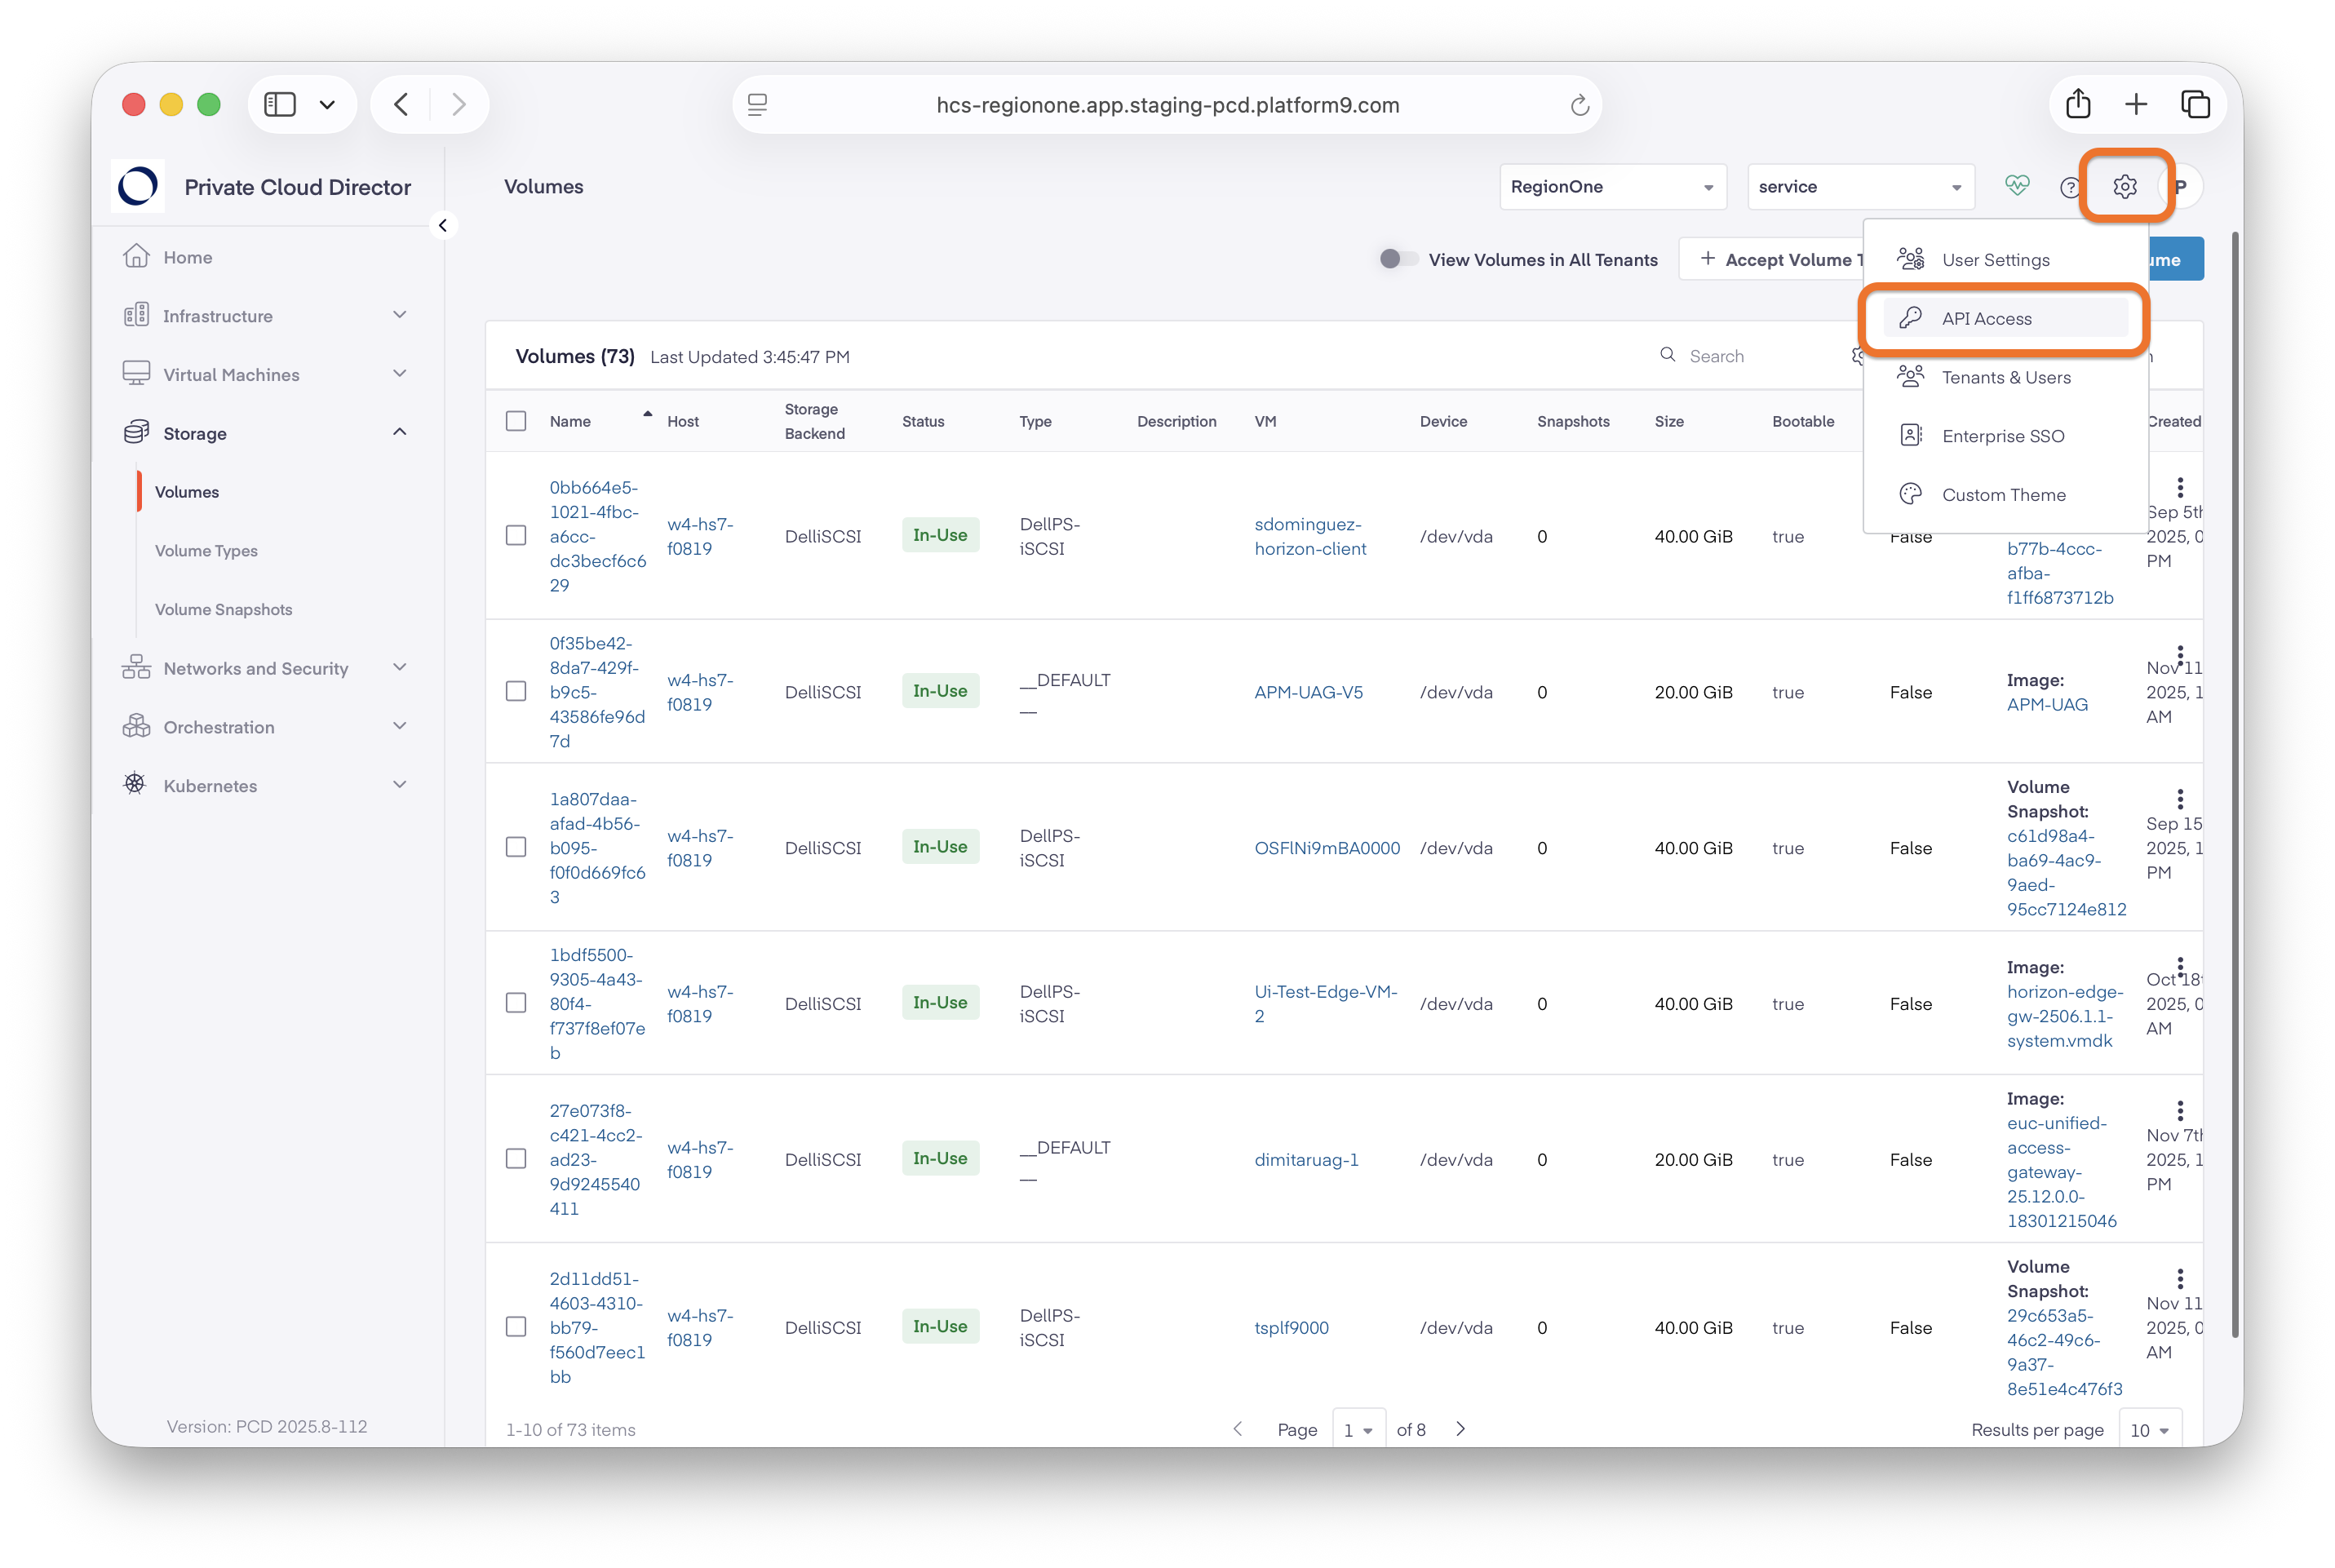Choose User Settings from the menu

click(x=2005, y=260)
